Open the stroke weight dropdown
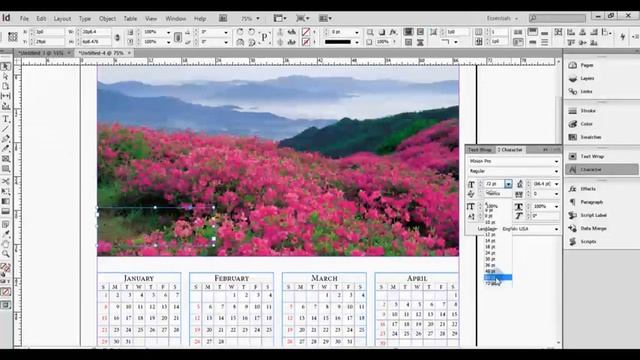This screenshot has width=640, height=360. point(357,32)
